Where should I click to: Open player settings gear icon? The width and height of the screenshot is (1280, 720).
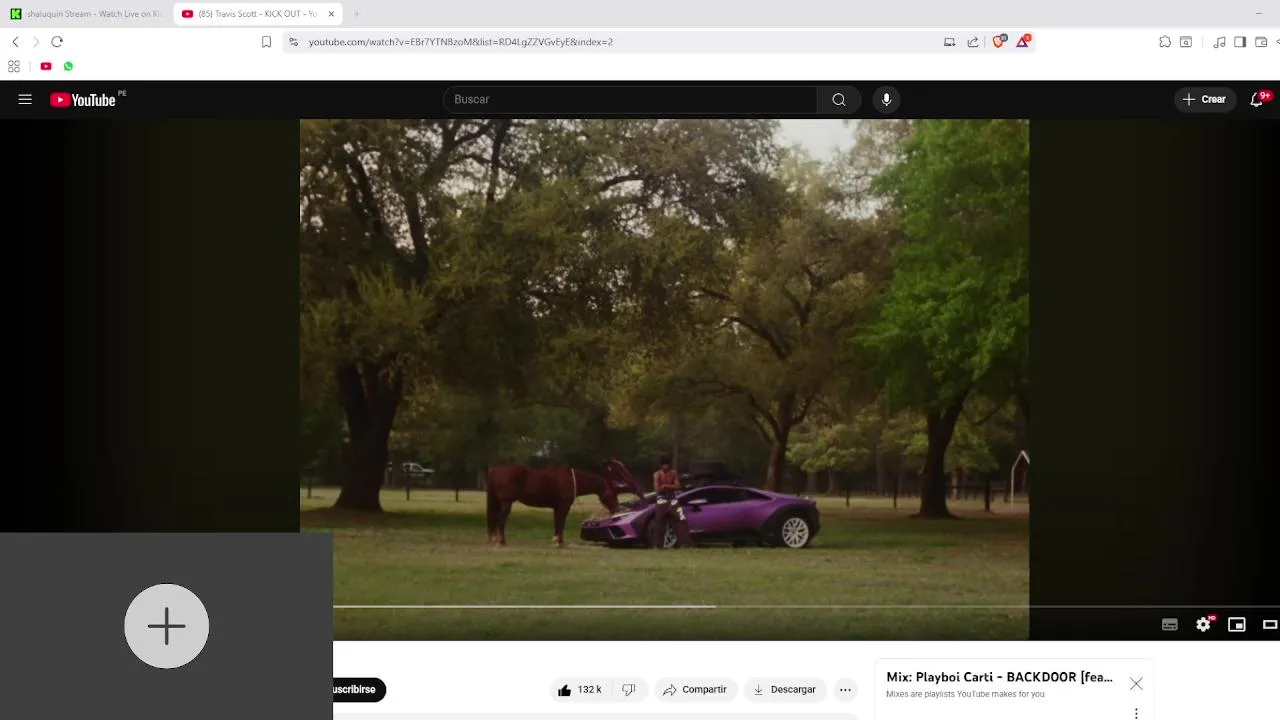[1204, 624]
